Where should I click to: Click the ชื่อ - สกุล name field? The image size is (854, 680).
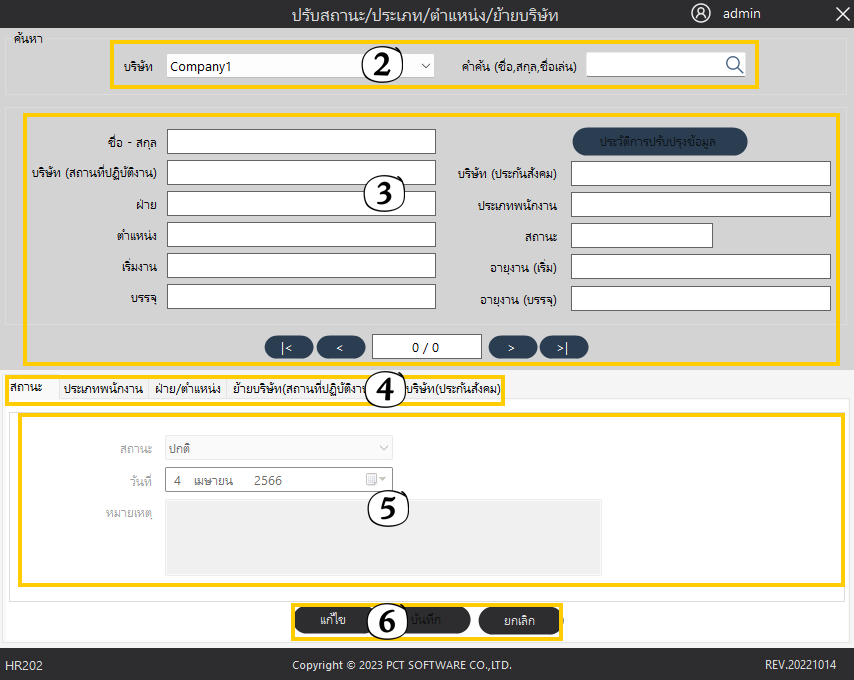(301, 142)
